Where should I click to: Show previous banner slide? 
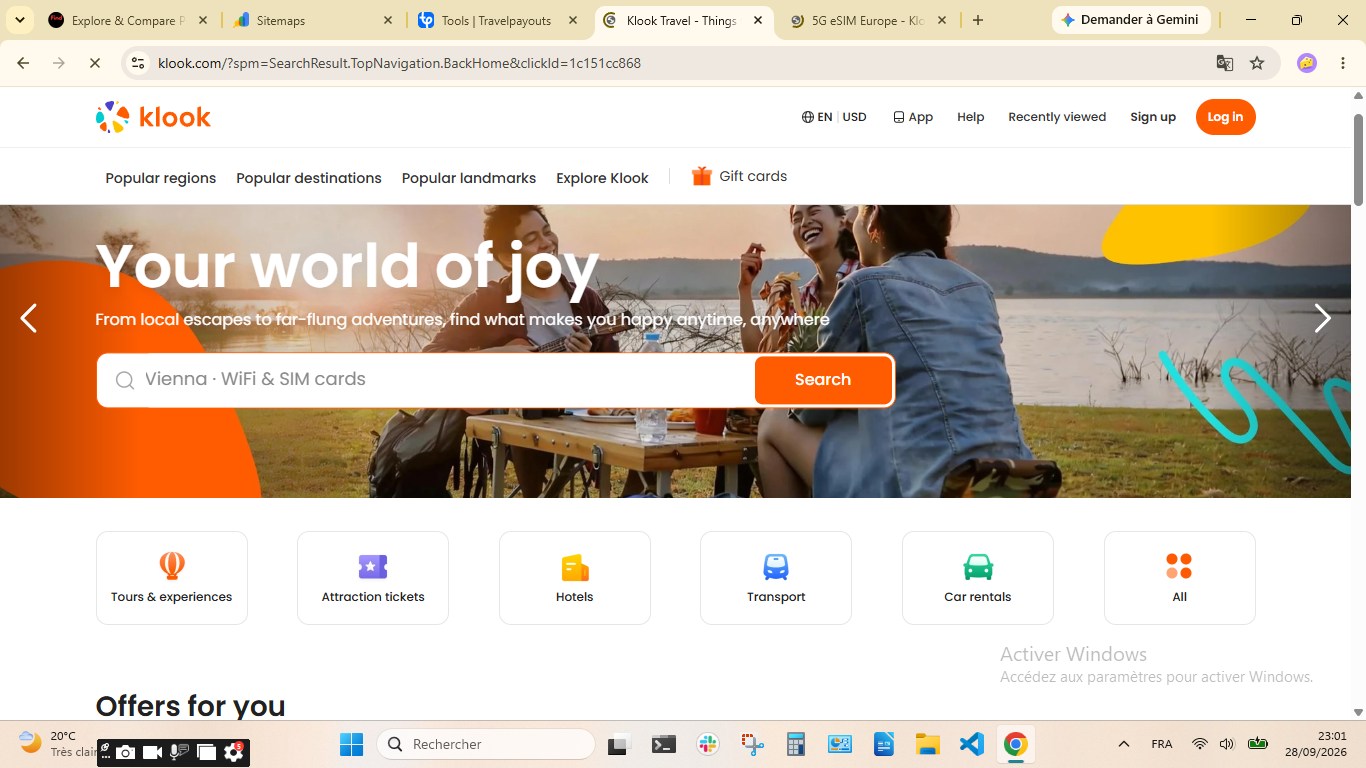point(29,319)
